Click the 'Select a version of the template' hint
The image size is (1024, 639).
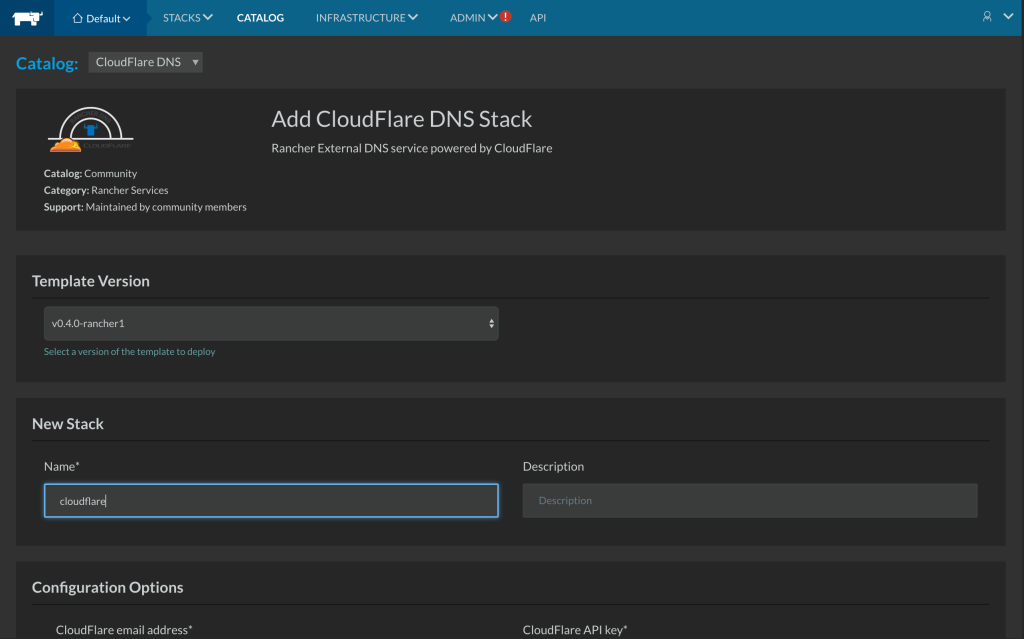tap(129, 352)
